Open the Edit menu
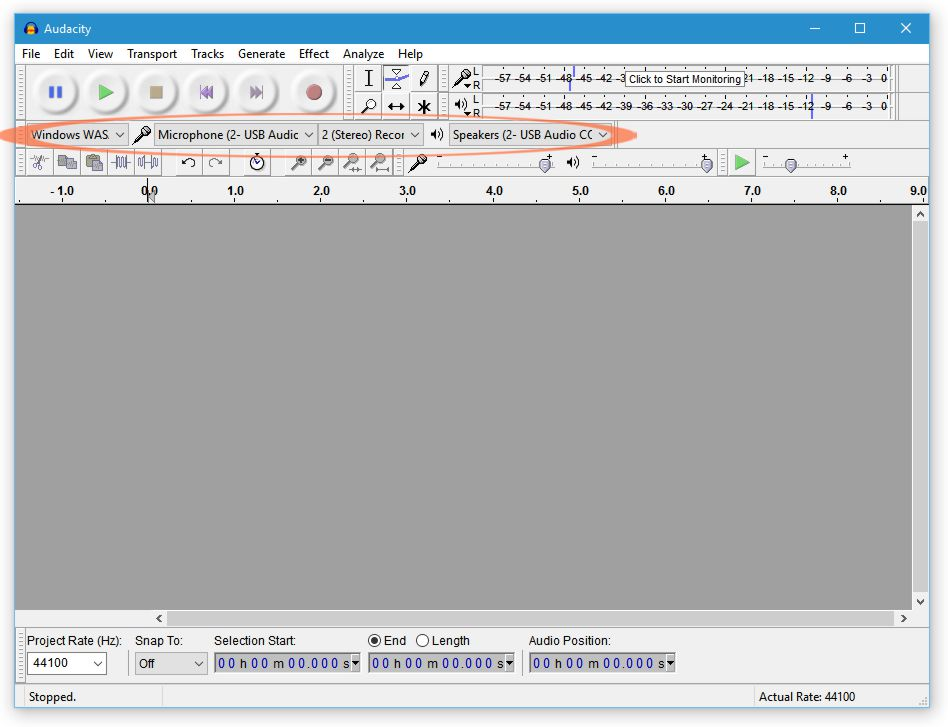Viewport: 948px width, 727px height. pos(63,54)
